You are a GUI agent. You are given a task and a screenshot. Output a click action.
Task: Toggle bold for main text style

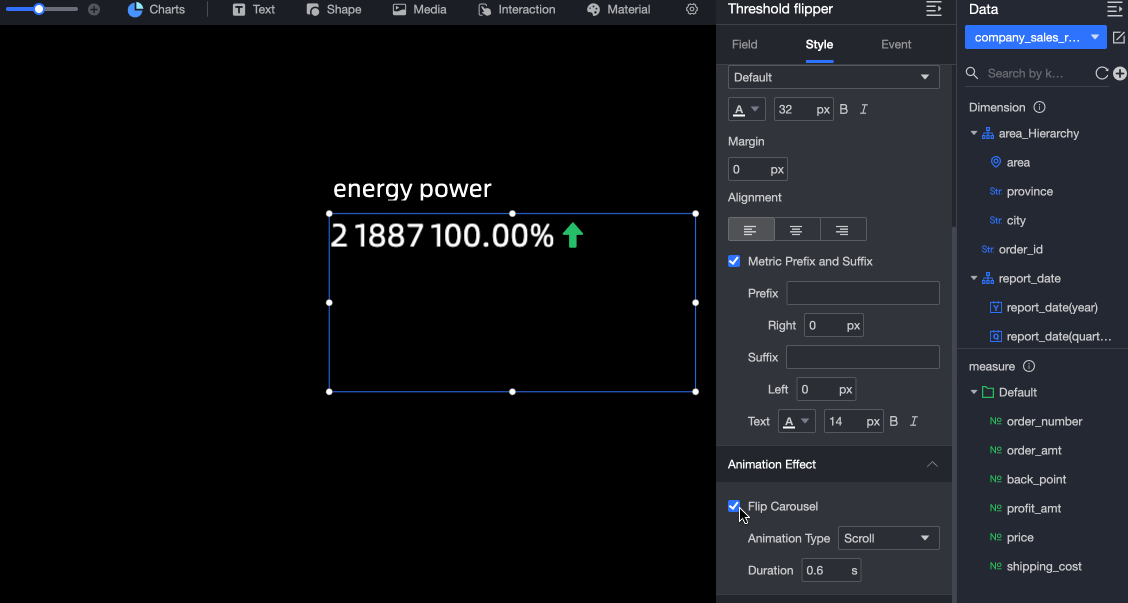844,109
